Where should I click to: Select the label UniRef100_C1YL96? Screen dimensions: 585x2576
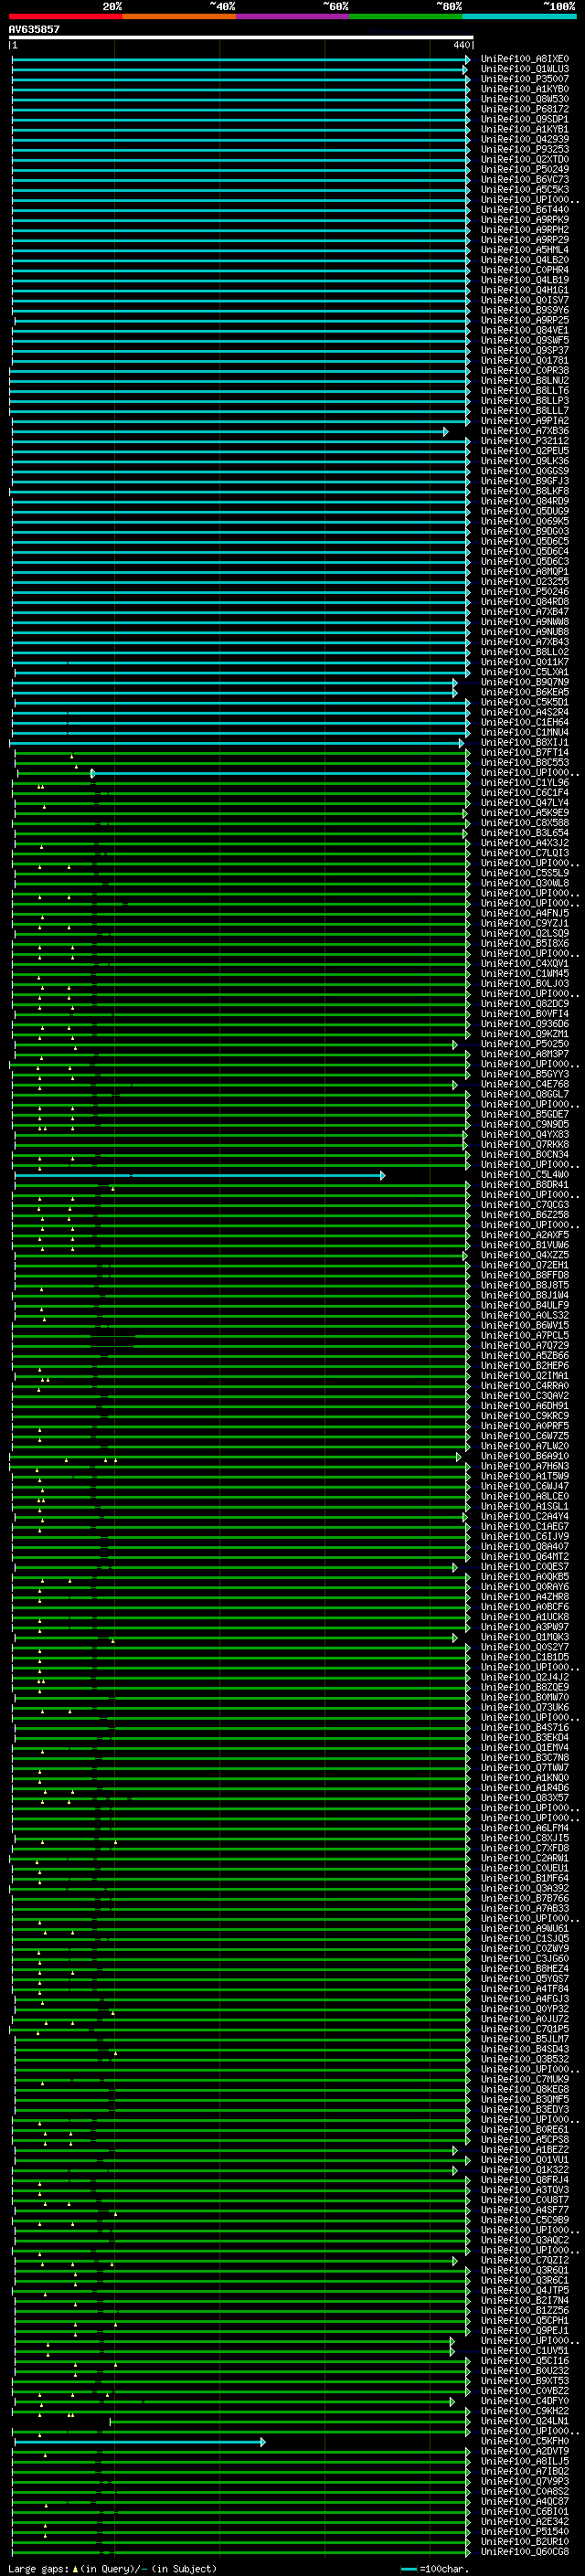point(525,782)
